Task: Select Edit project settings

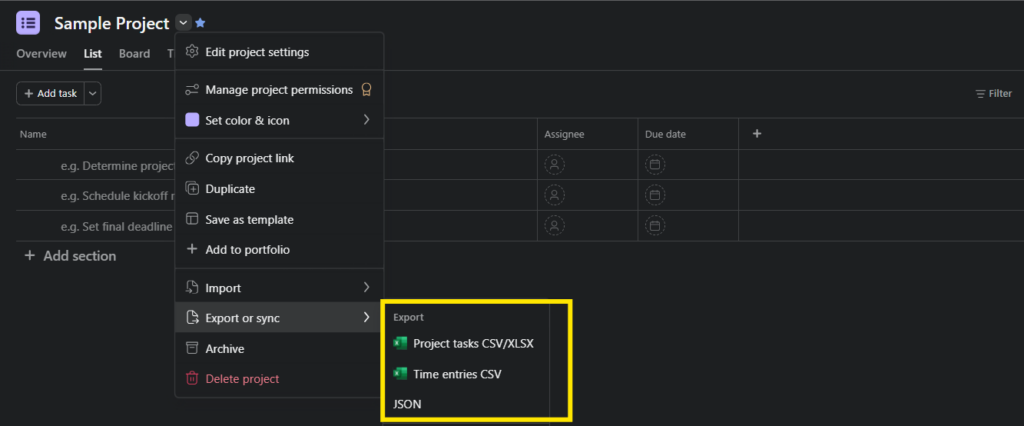Action: pyautogui.click(x=257, y=52)
